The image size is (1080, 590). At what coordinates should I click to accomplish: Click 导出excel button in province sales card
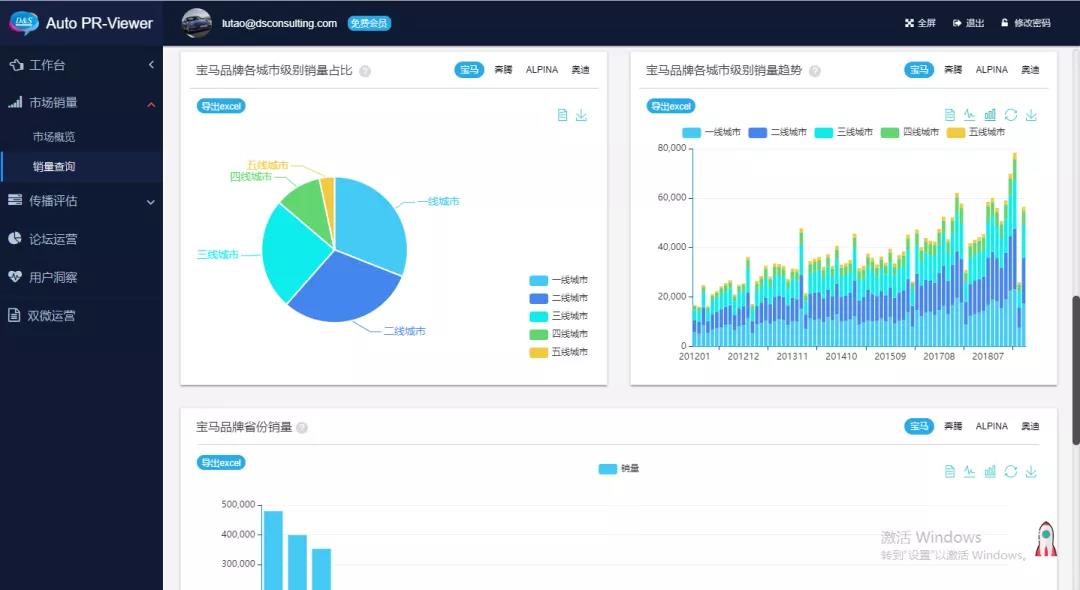click(221, 463)
